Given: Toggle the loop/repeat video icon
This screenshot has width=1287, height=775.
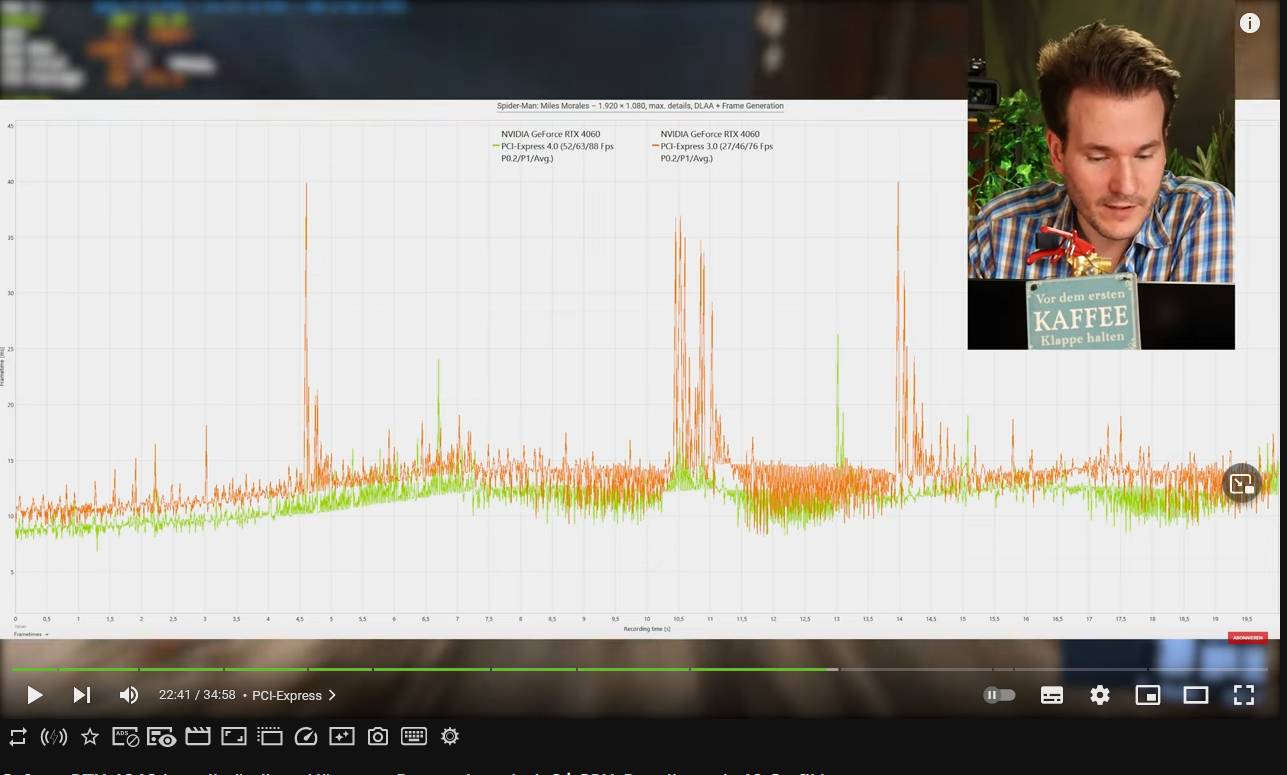Looking at the screenshot, I should [18, 737].
